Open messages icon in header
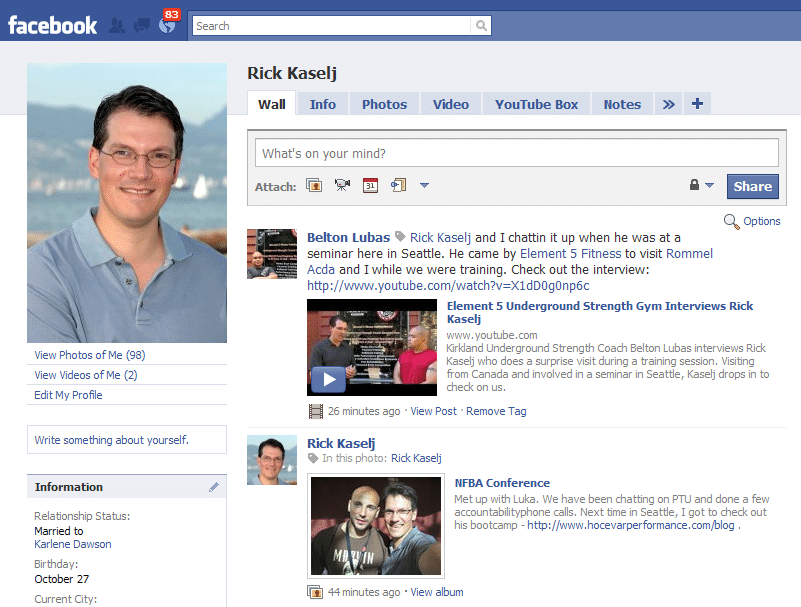Image resolution: width=801 pixels, height=607 pixels. pyautogui.click(x=142, y=26)
